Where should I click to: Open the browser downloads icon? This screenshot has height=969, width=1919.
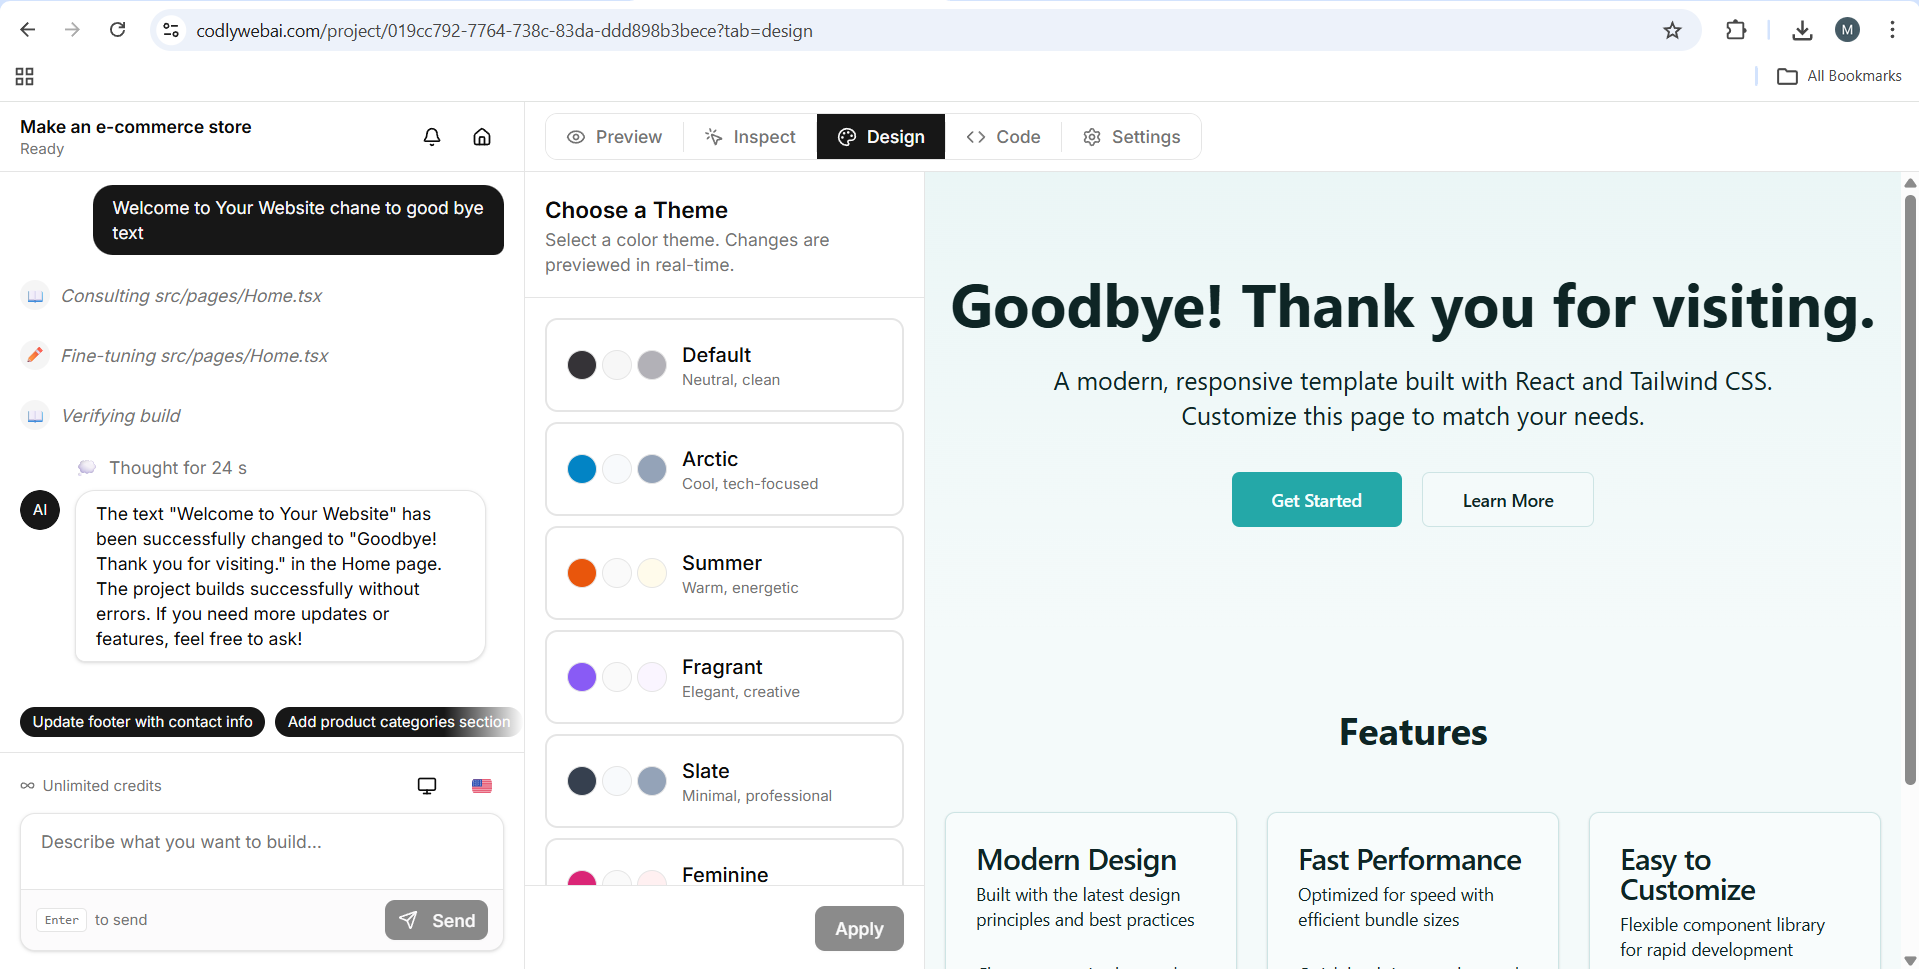pos(1802,31)
